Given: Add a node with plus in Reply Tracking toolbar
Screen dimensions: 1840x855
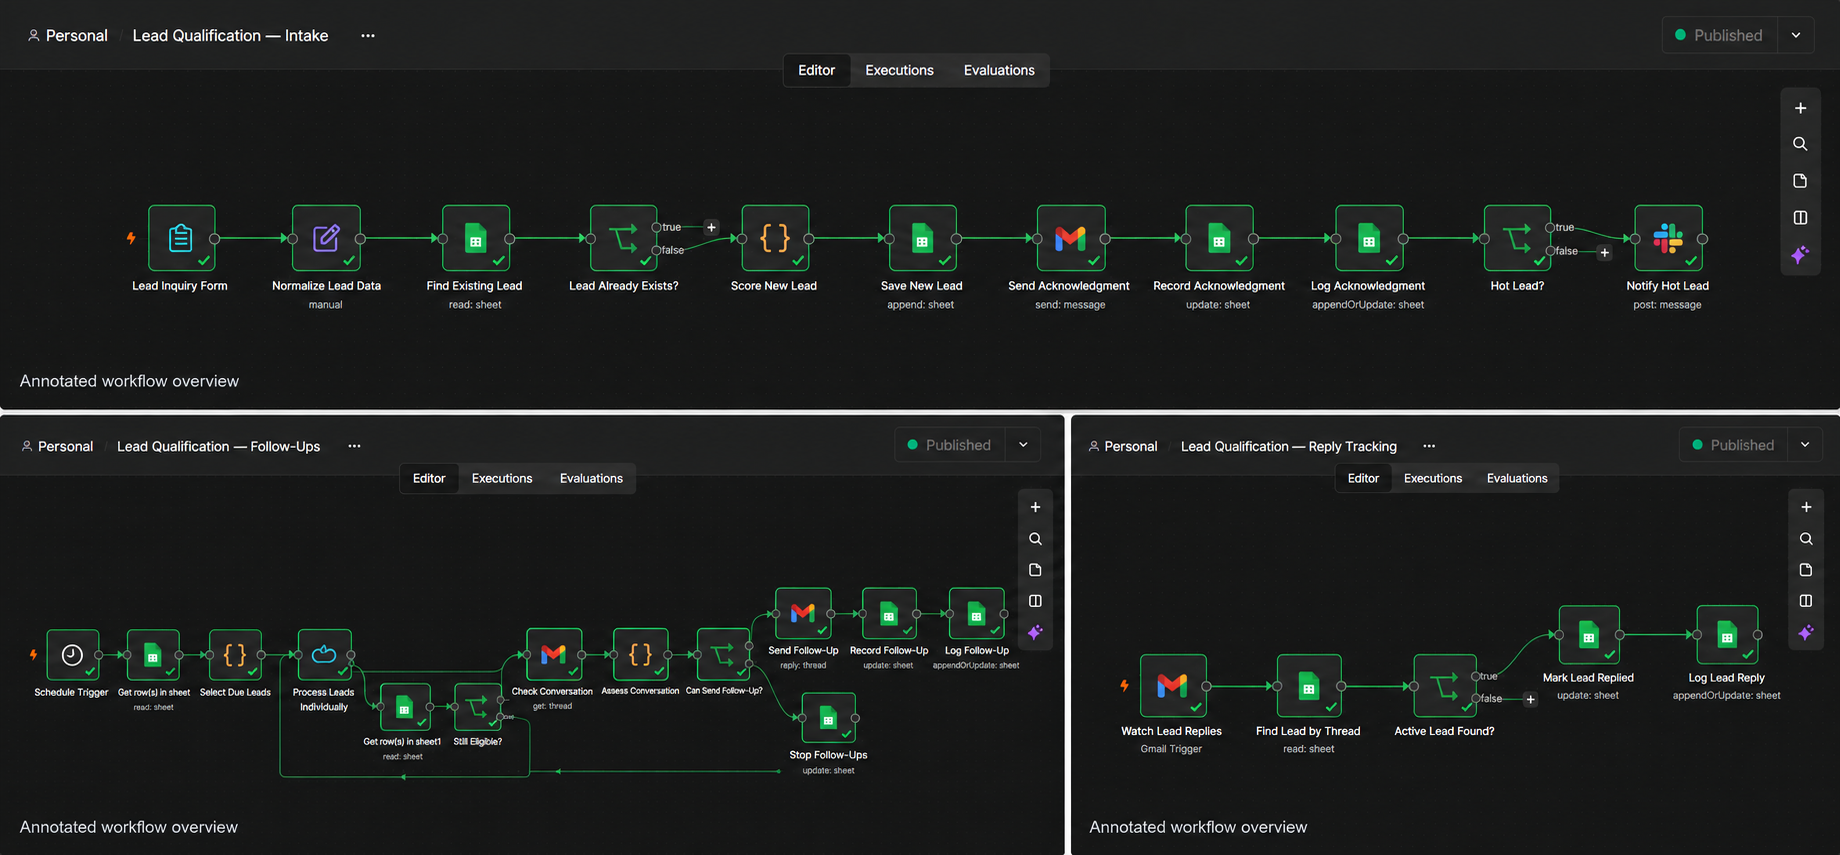Looking at the screenshot, I should pos(1806,507).
